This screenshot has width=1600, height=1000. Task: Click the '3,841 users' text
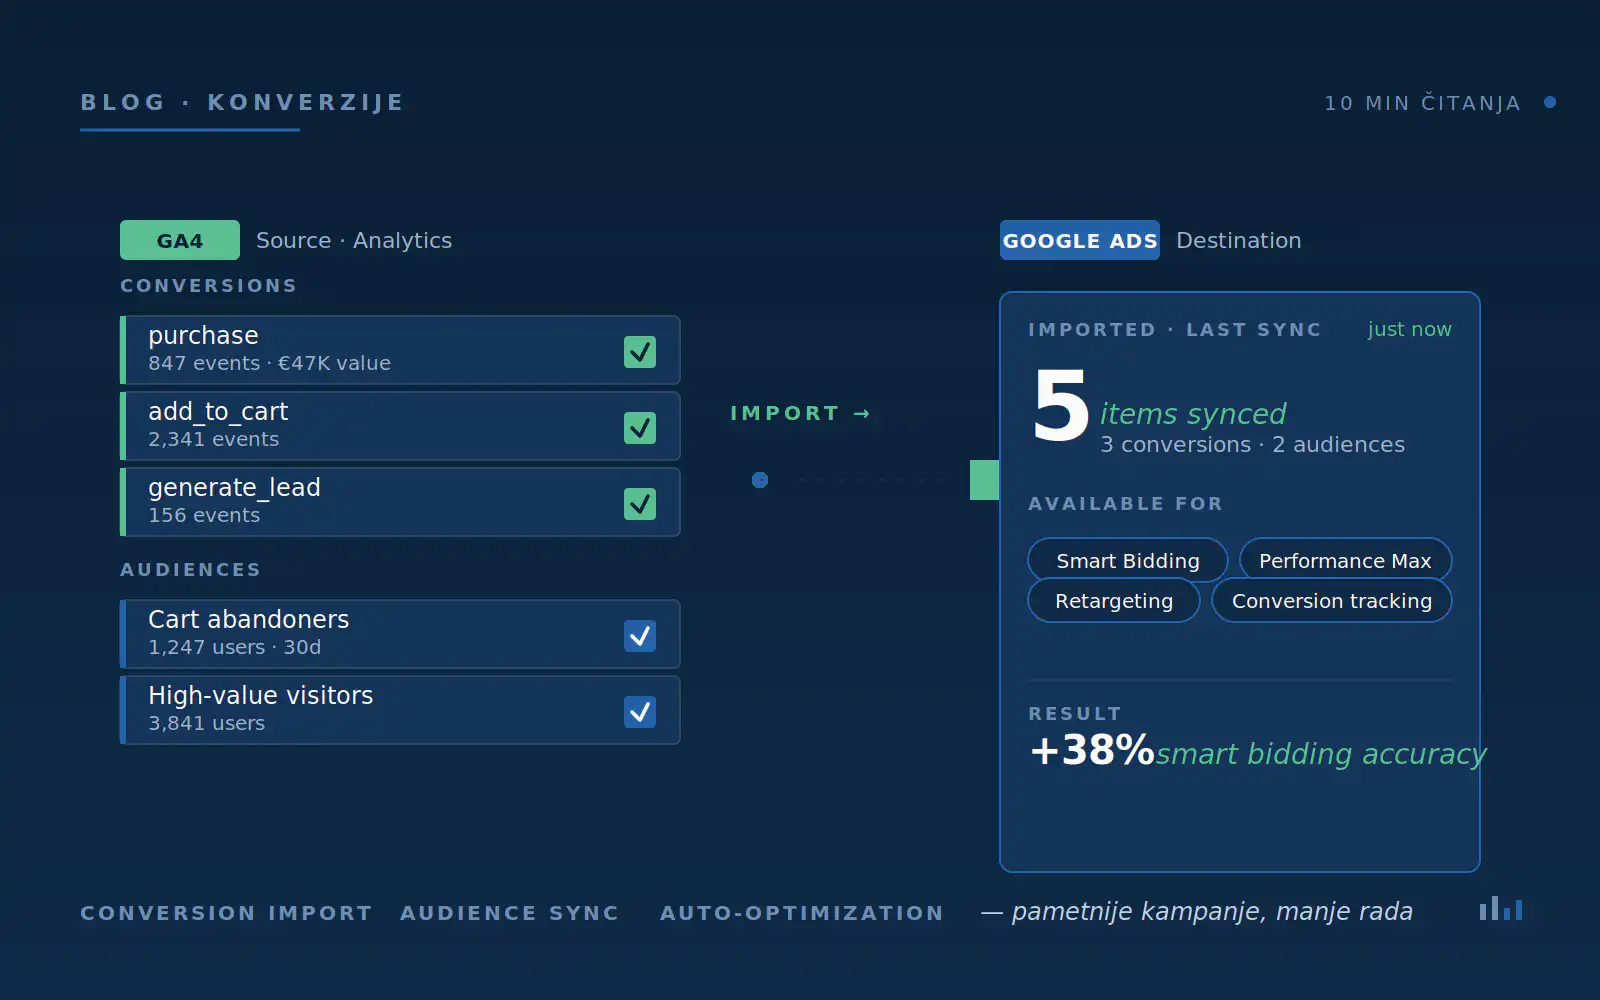pyautogui.click(x=207, y=723)
